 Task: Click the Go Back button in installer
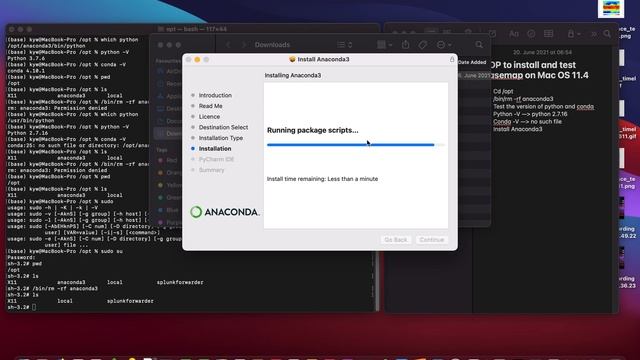click(x=396, y=240)
